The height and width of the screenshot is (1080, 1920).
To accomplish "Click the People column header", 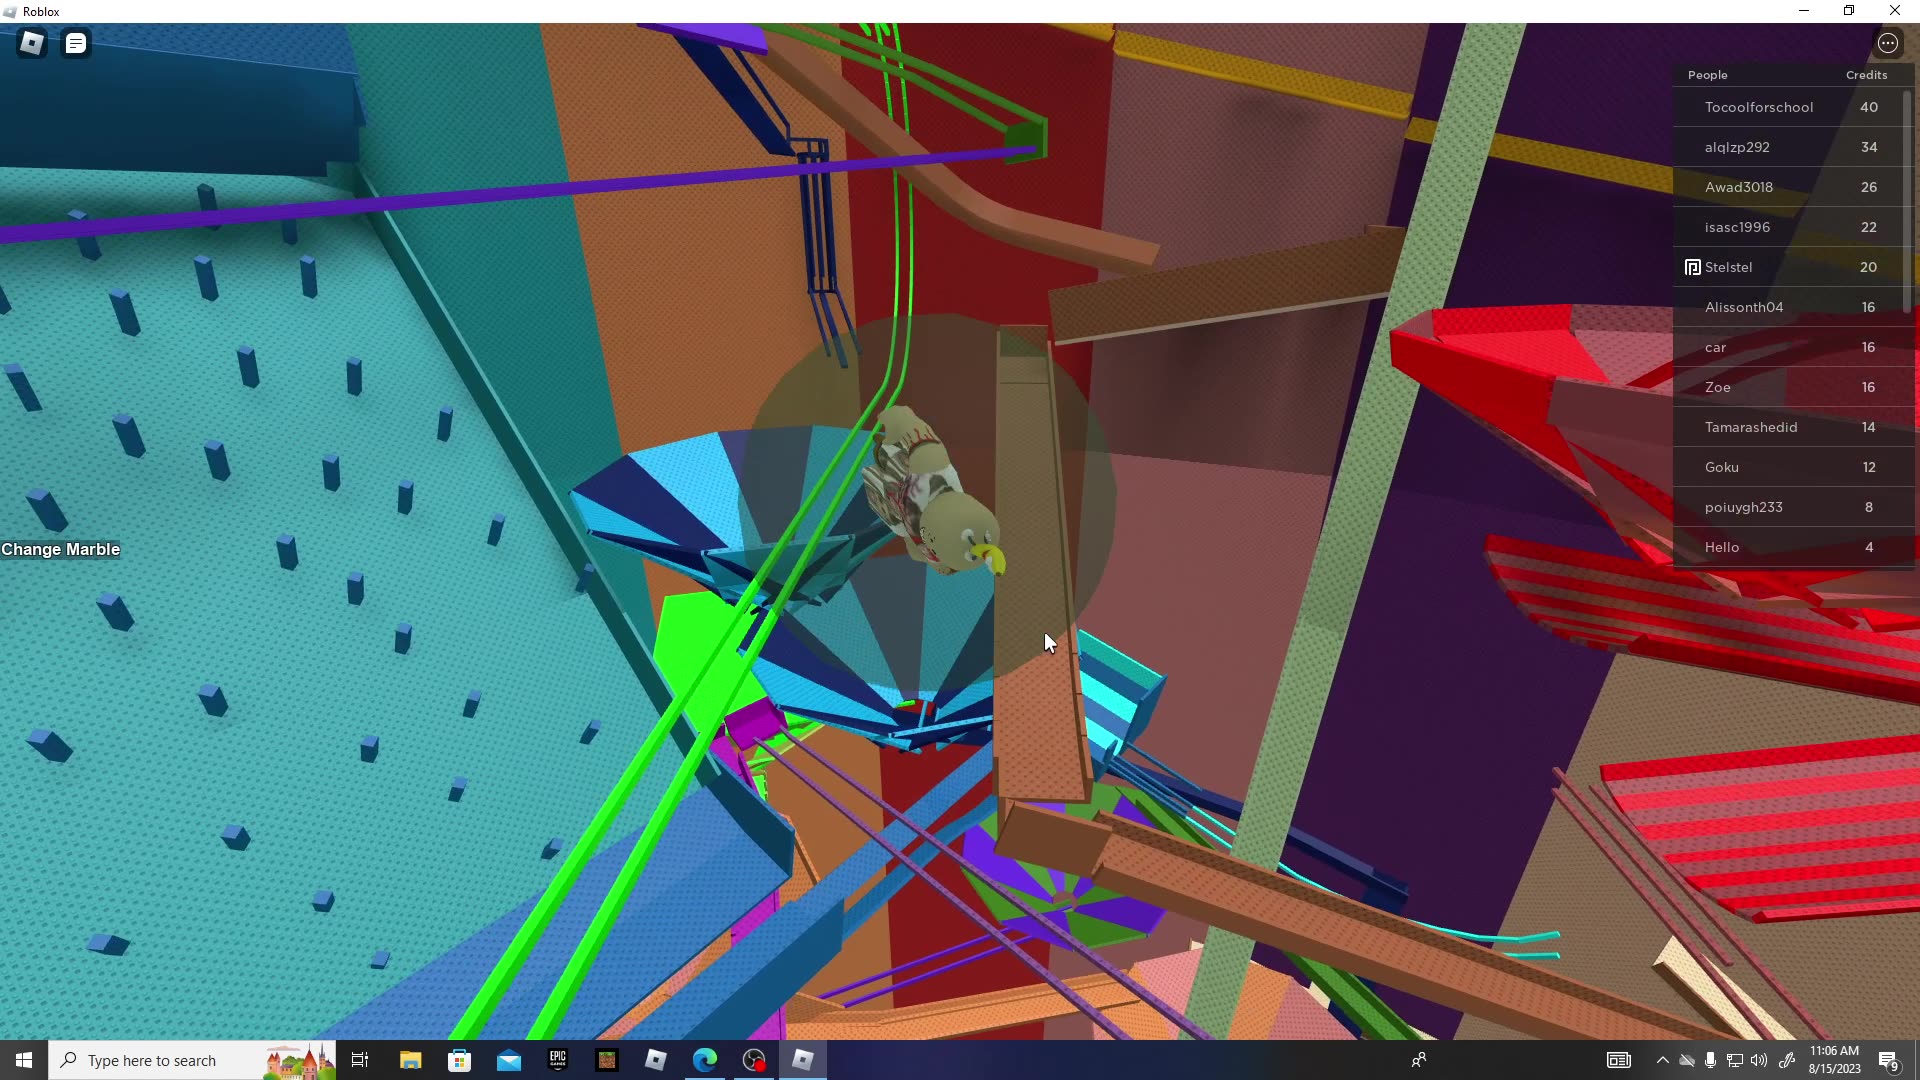I will pyautogui.click(x=1707, y=75).
